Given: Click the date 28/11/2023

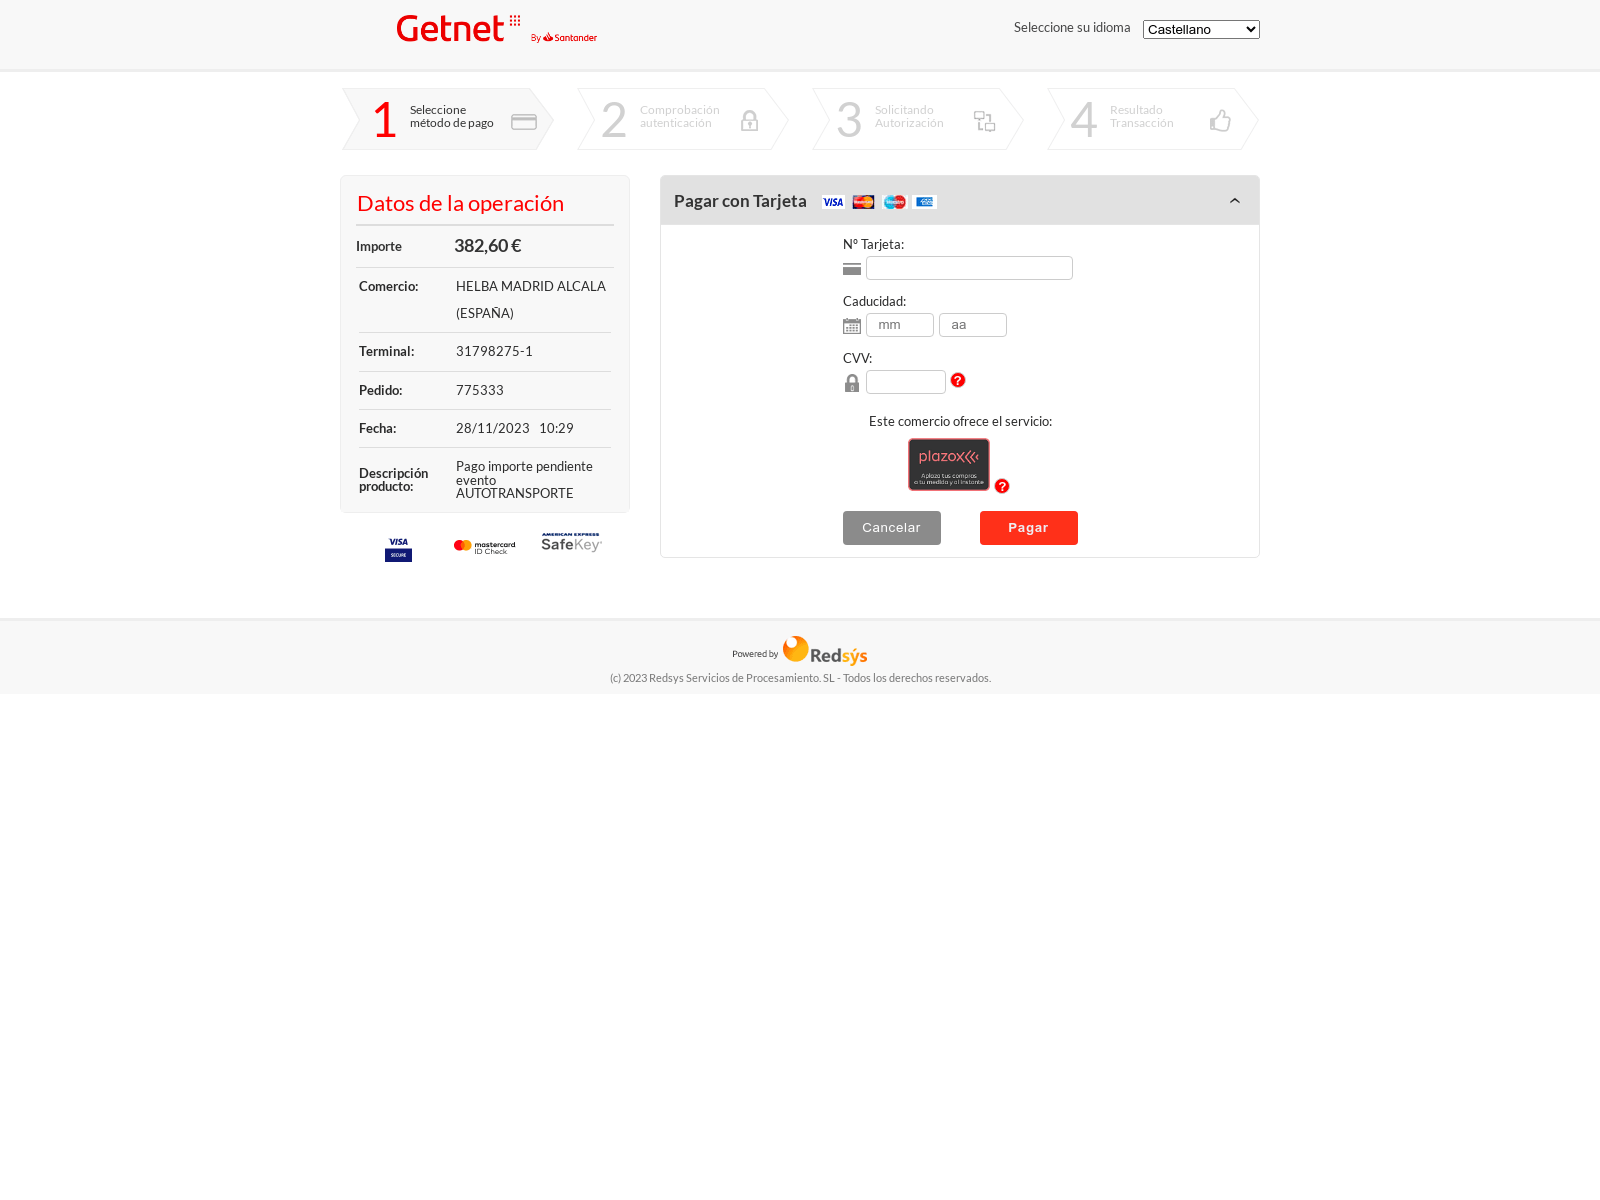Looking at the screenshot, I should point(493,428).
